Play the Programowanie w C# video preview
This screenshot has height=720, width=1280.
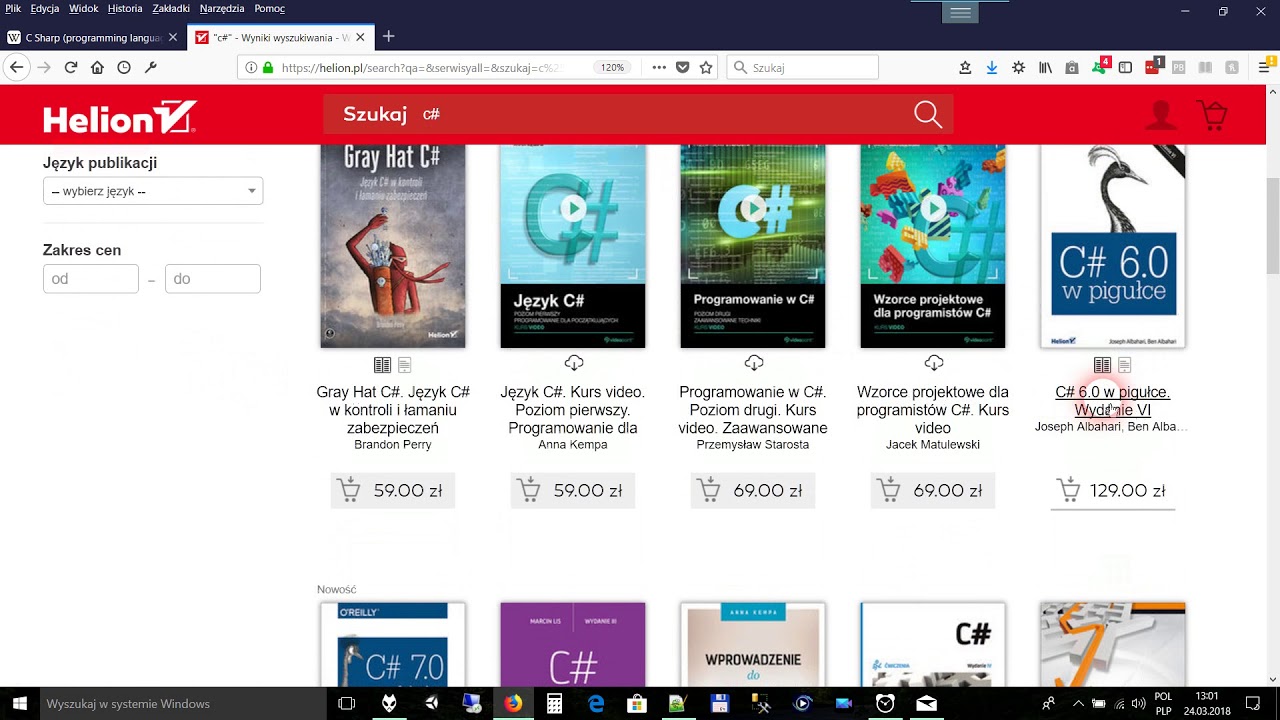pyautogui.click(x=753, y=208)
